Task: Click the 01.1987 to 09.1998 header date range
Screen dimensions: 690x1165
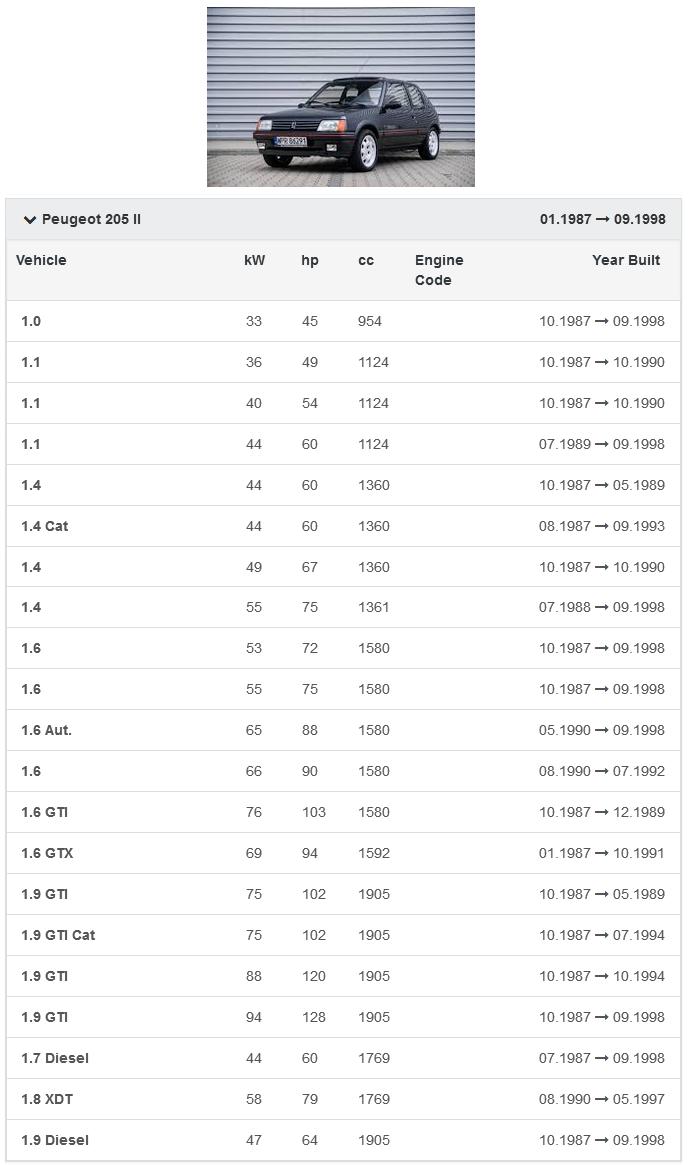Action: (x=602, y=219)
